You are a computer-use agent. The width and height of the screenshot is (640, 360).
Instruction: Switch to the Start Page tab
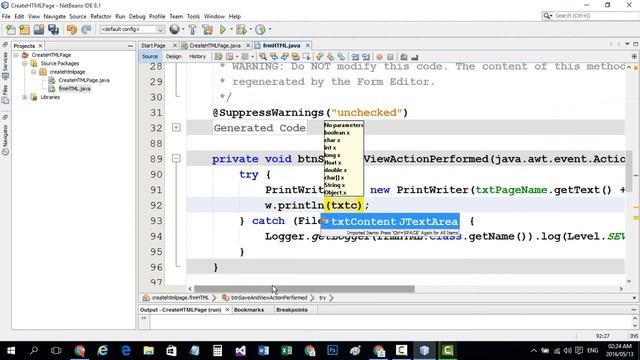coord(153,45)
